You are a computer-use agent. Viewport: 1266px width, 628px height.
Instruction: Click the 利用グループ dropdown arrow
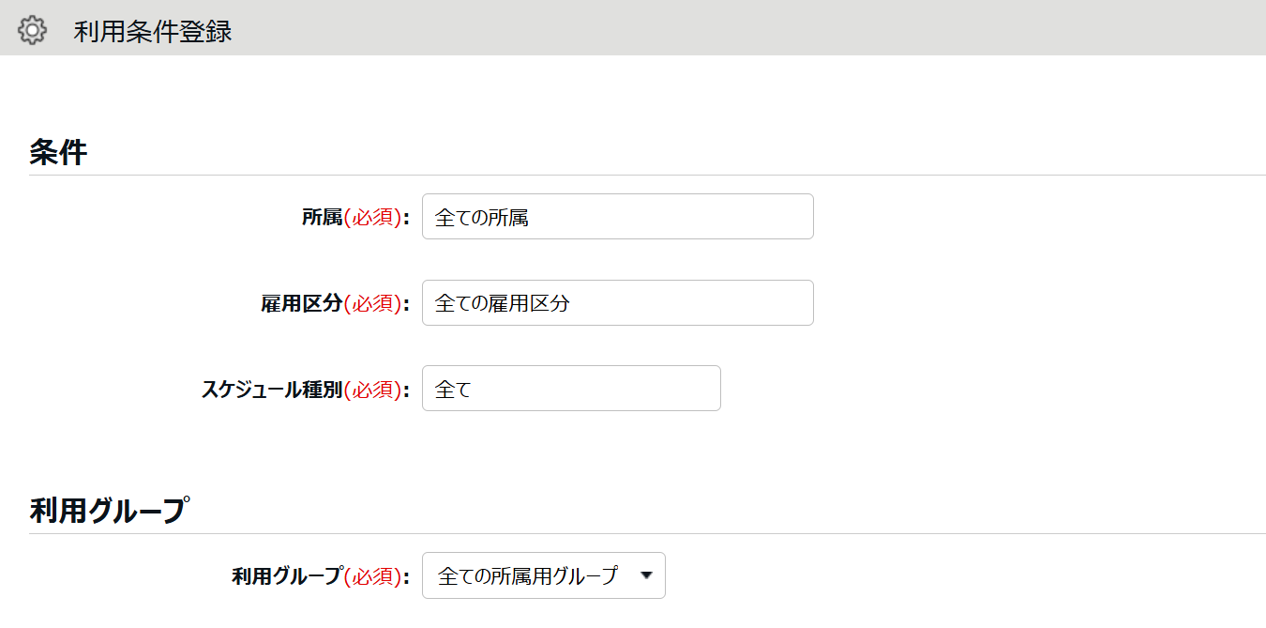click(645, 576)
